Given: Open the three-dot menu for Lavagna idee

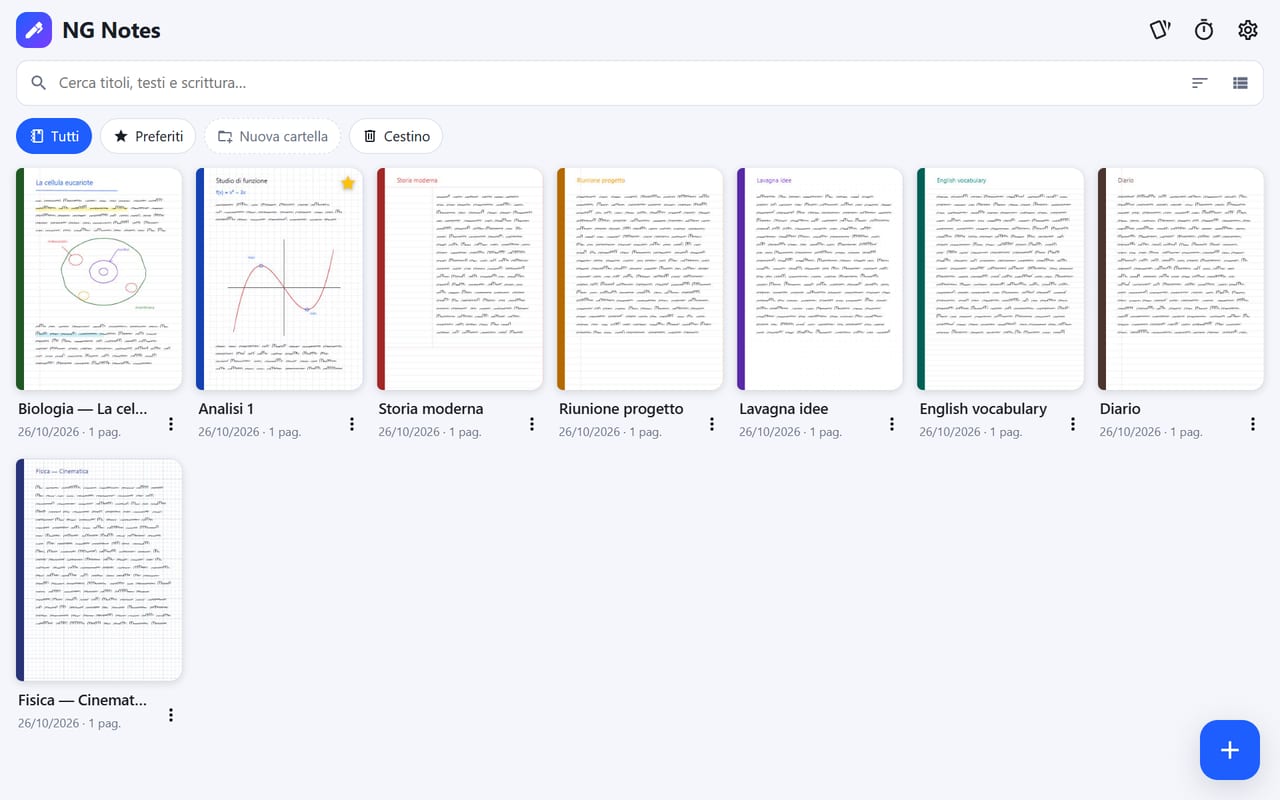Looking at the screenshot, I should tap(892, 424).
